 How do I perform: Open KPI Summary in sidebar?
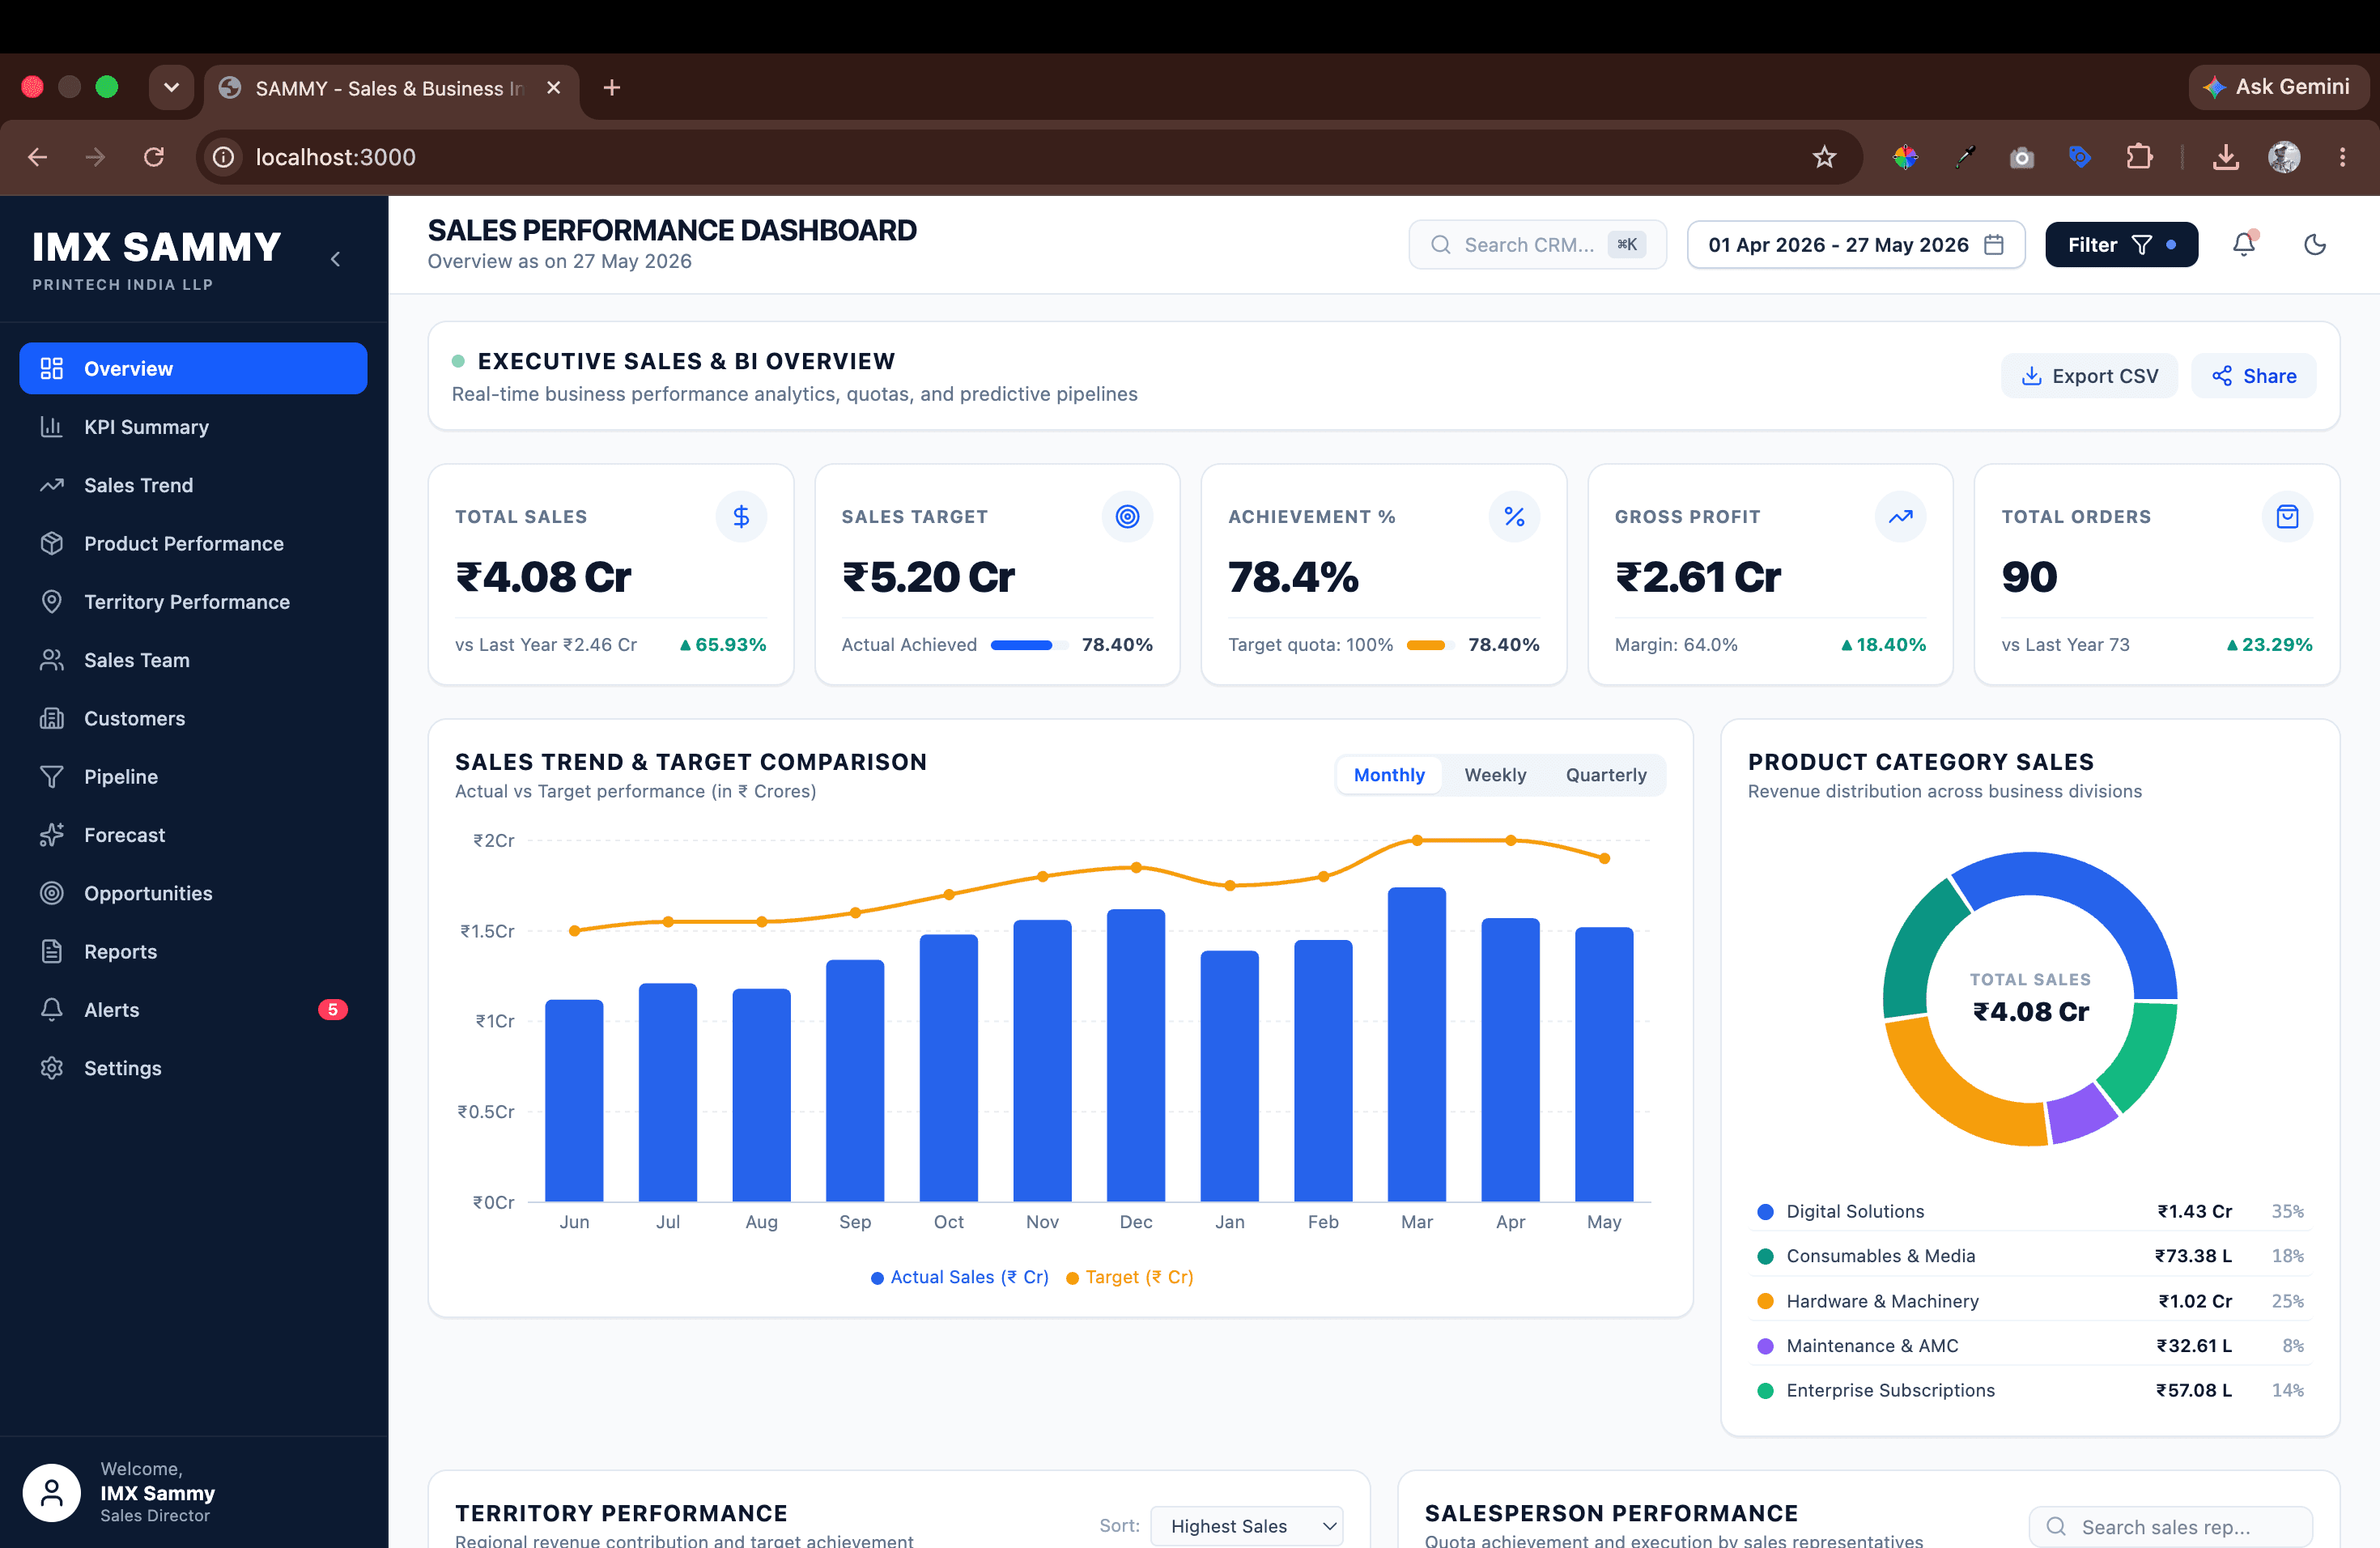[193, 427]
